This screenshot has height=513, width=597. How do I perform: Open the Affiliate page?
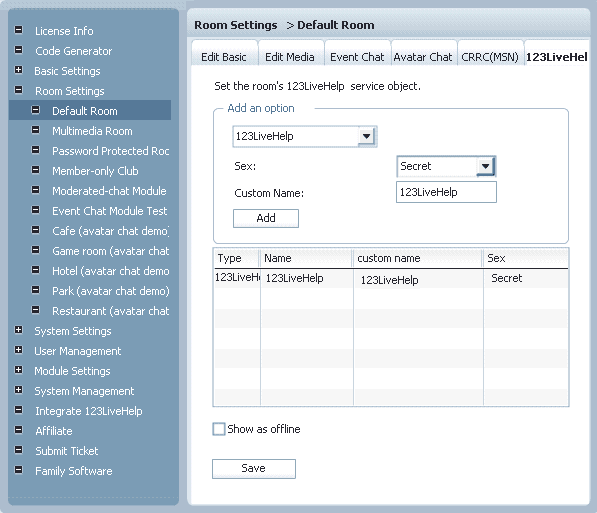pos(54,431)
